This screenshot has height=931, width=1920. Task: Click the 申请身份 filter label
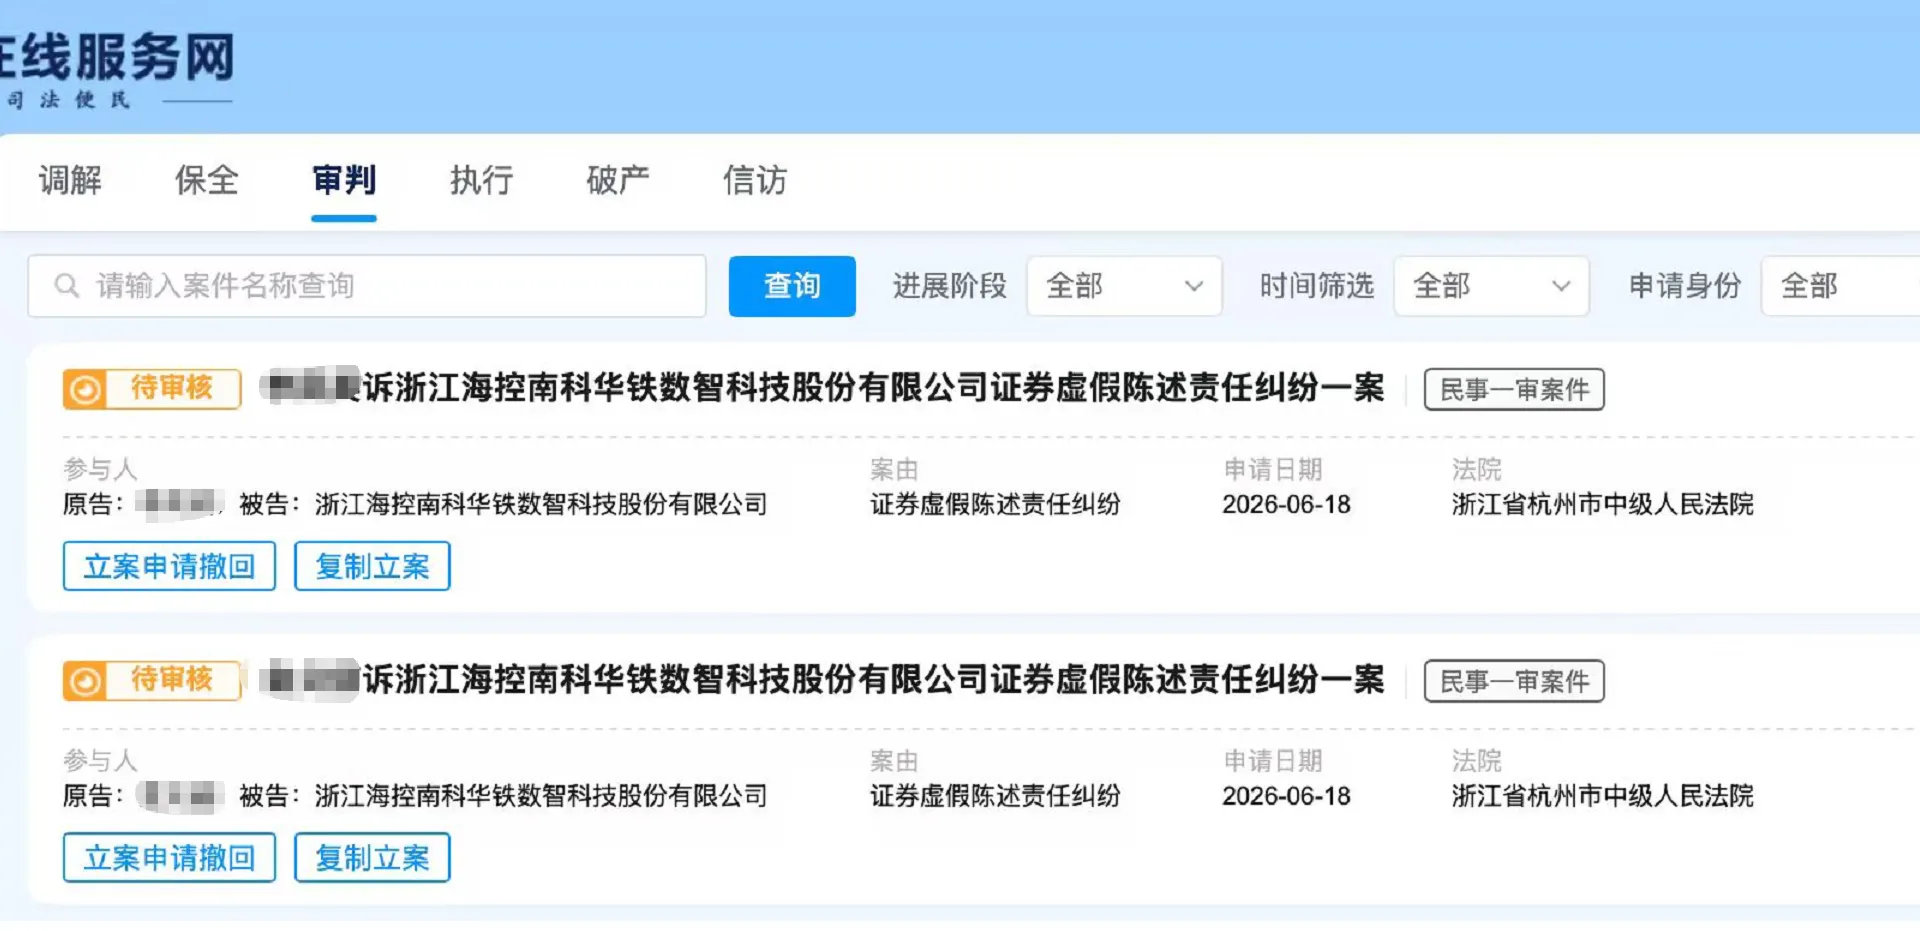[1685, 286]
